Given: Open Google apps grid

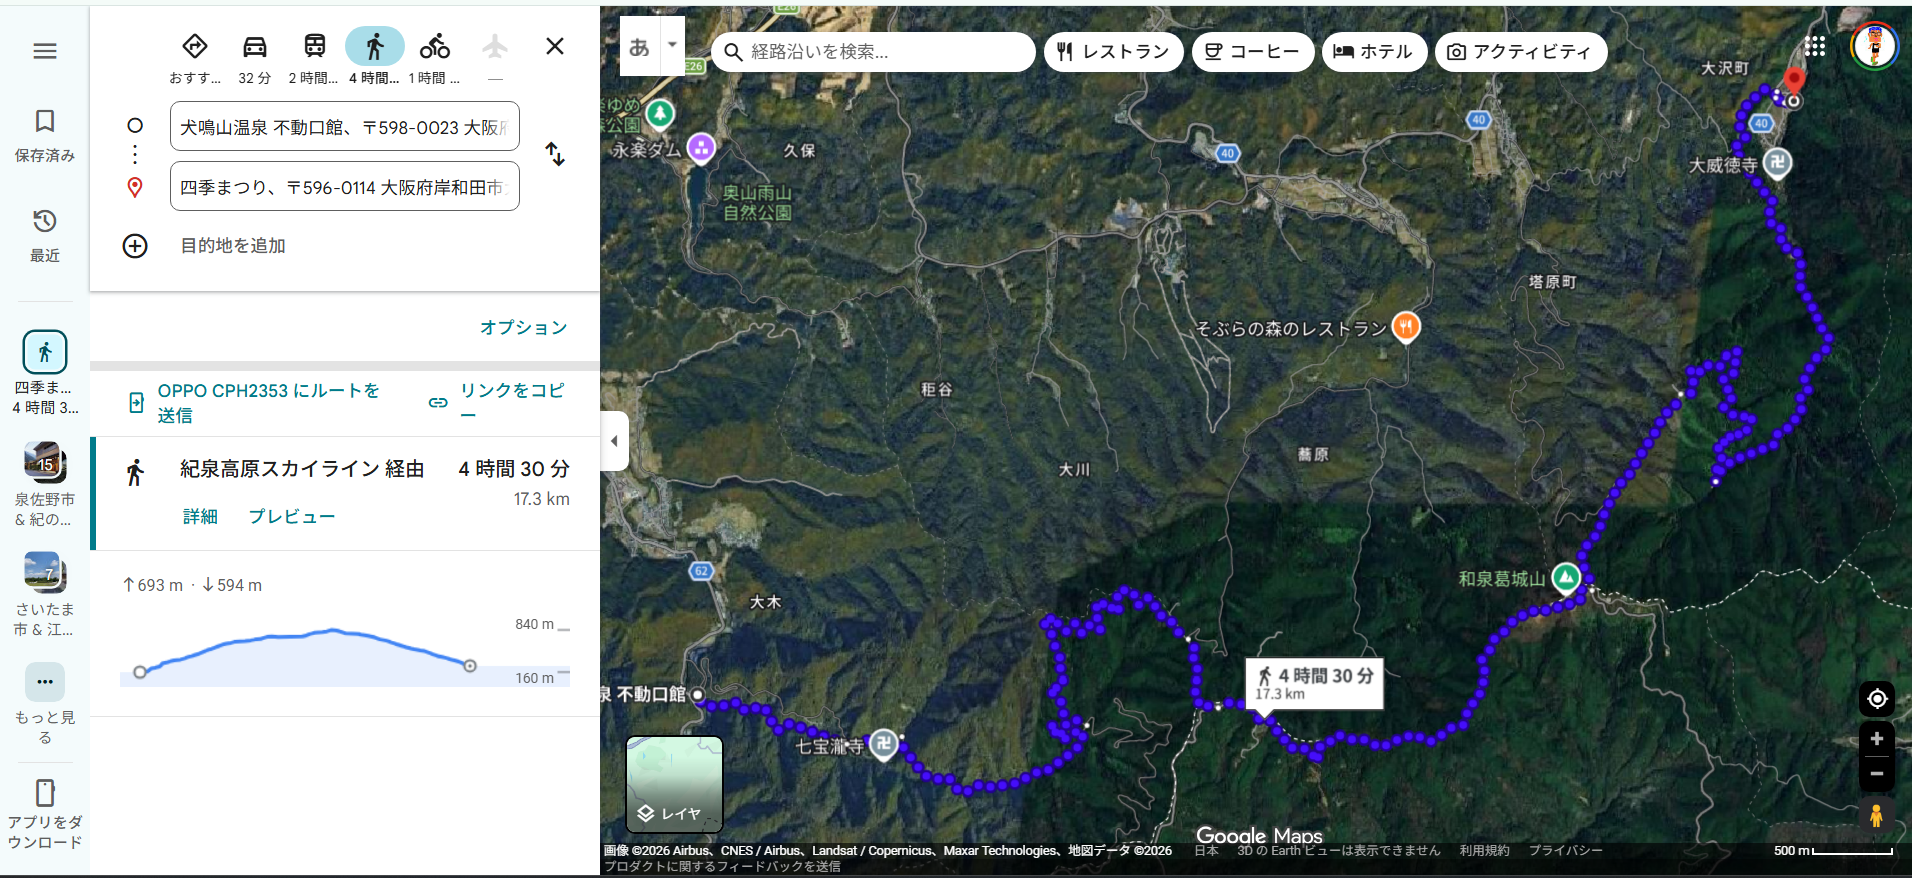Looking at the screenshot, I should [1815, 47].
